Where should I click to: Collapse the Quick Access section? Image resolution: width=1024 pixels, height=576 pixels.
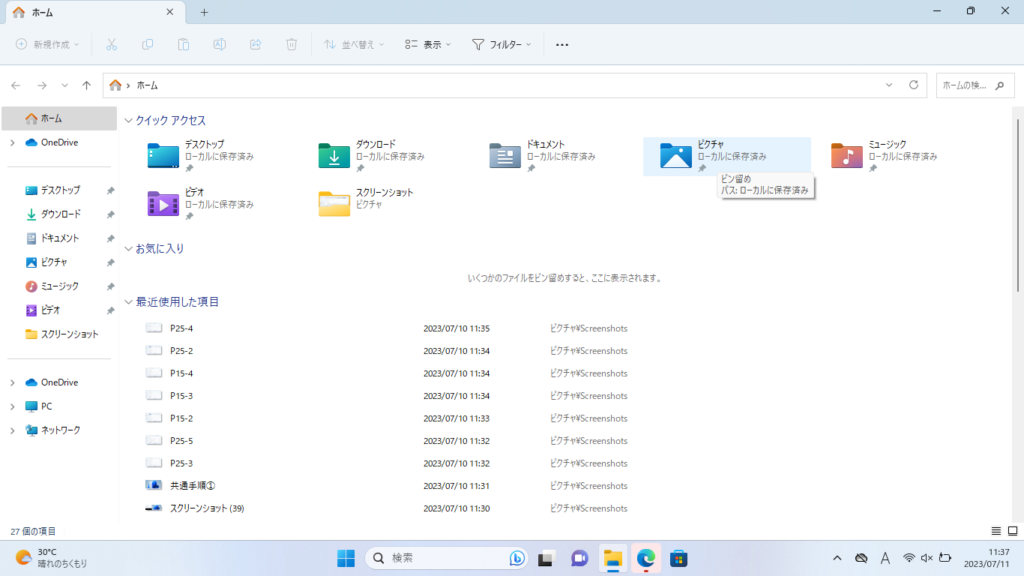click(x=128, y=121)
